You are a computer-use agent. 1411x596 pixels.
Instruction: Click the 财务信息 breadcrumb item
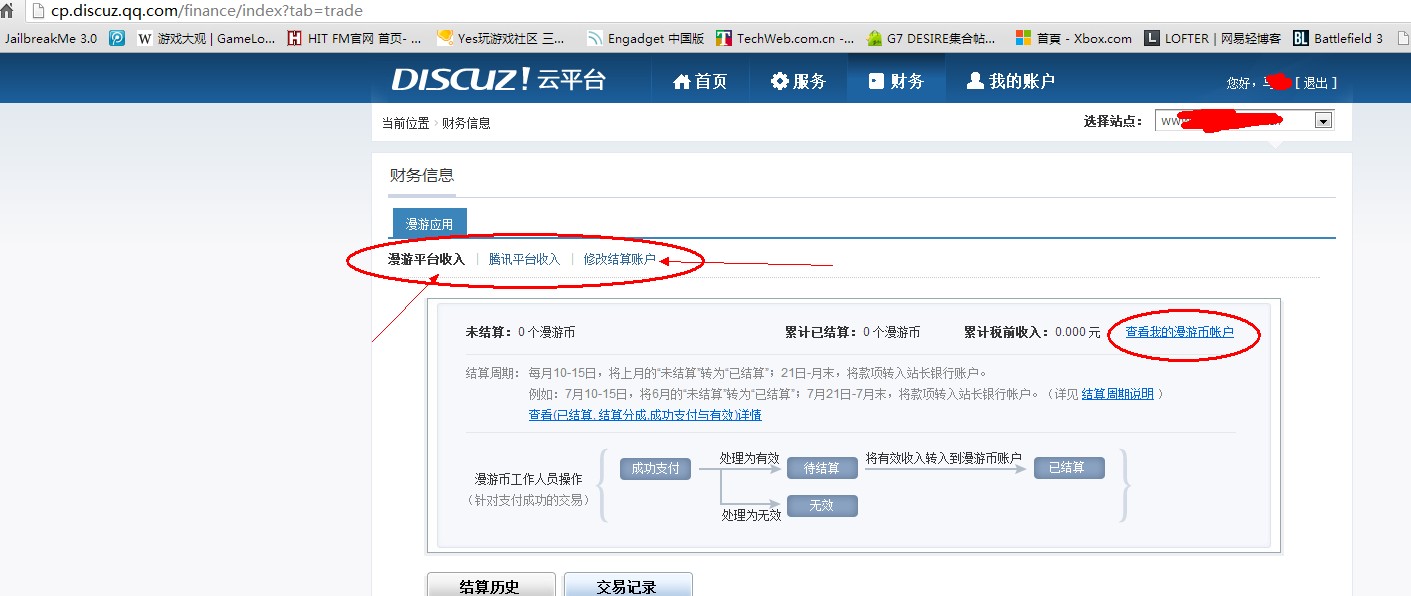[x=466, y=123]
